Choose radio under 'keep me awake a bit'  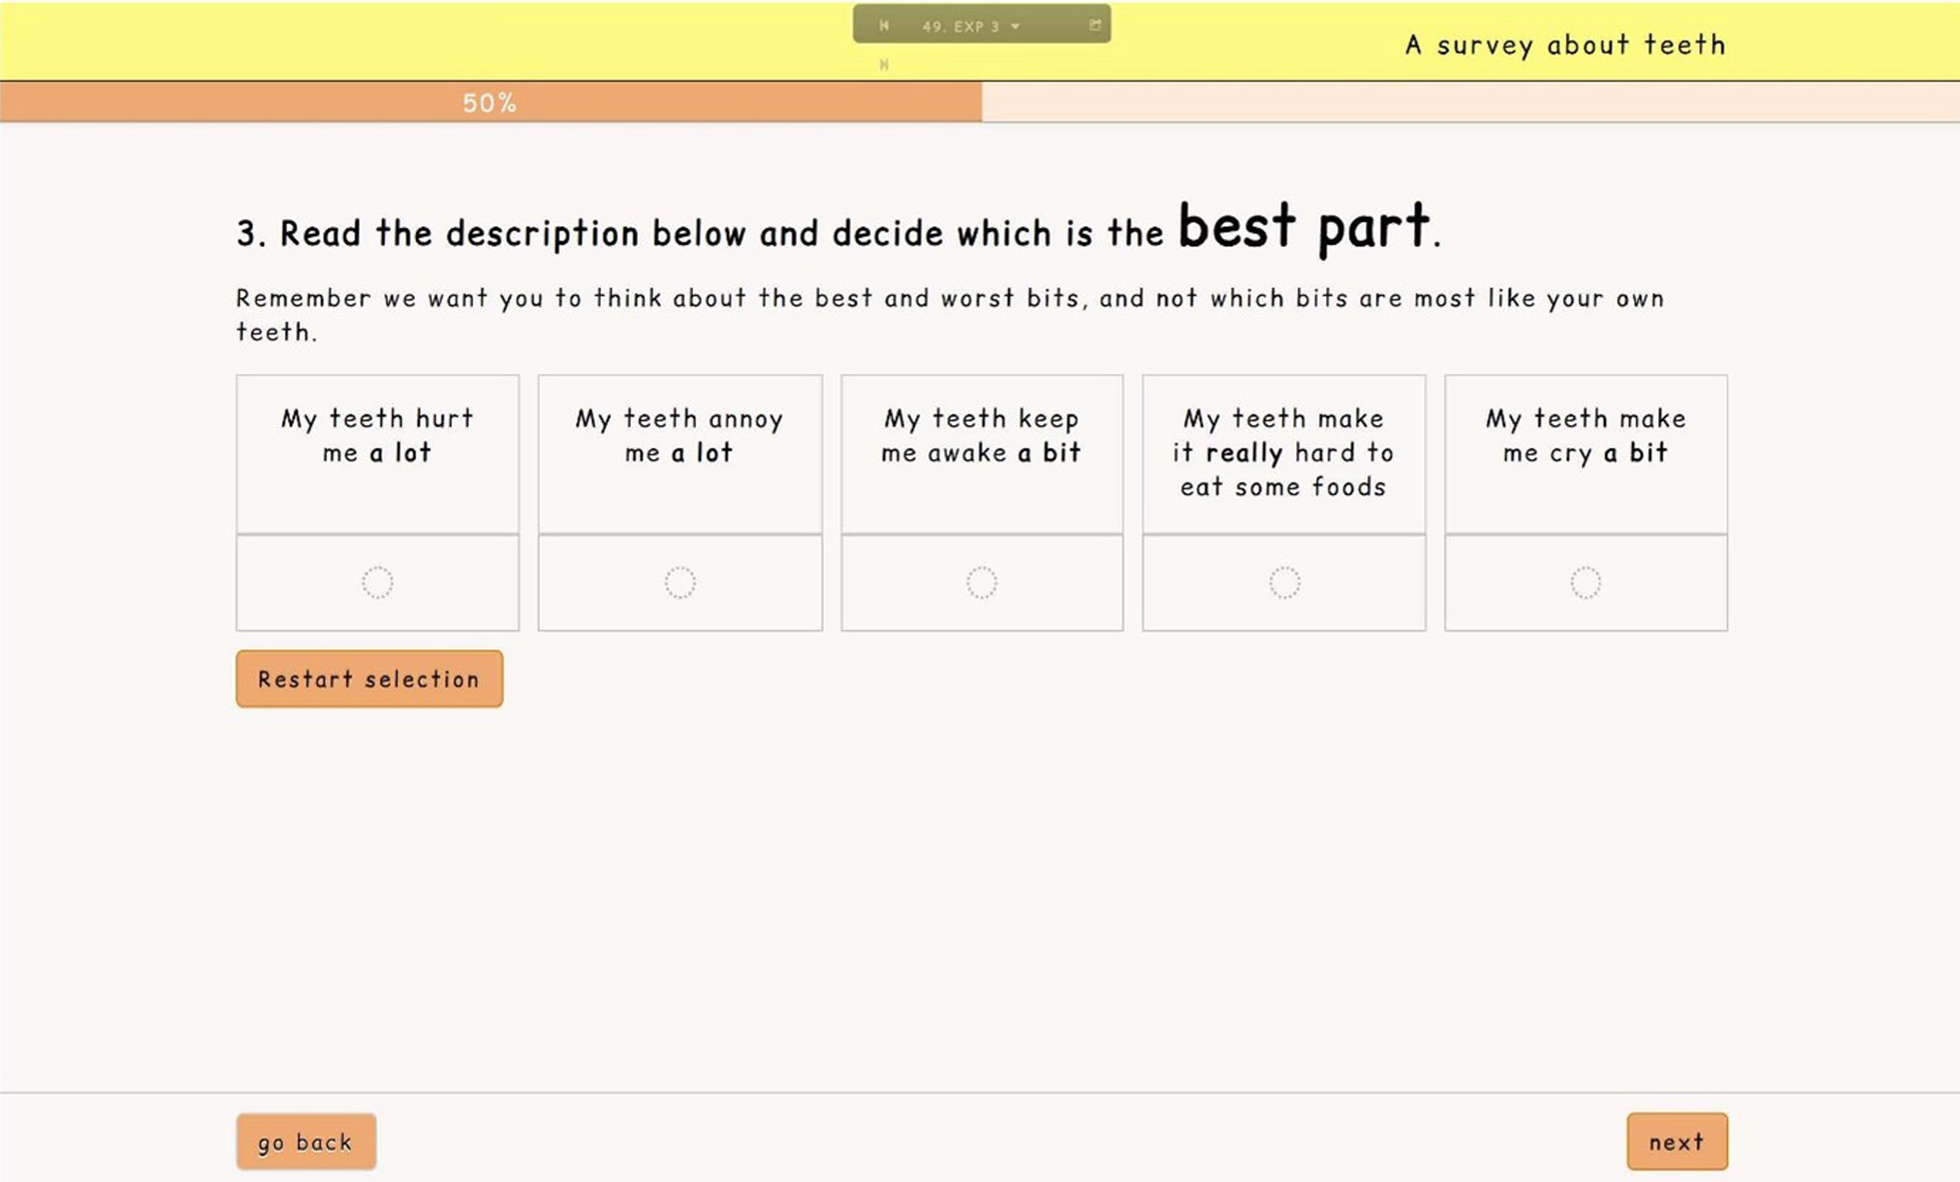click(x=982, y=582)
